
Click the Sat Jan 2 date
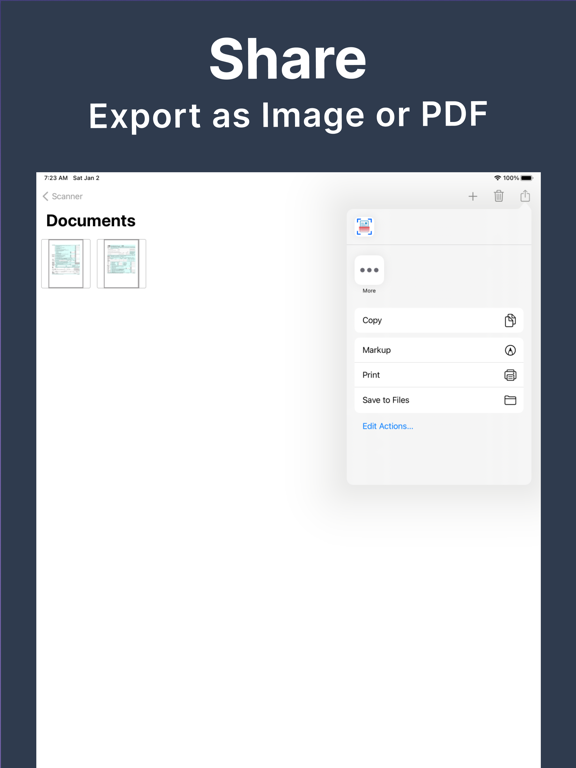tap(86, 178)
